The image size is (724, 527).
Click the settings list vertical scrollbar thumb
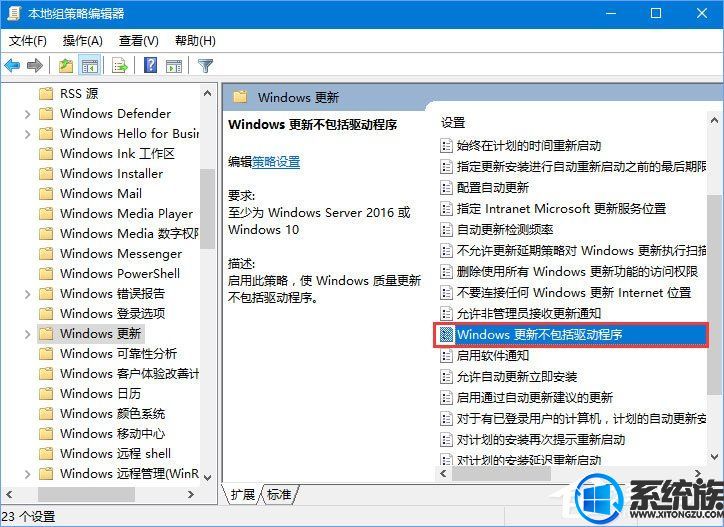[714, 294]
